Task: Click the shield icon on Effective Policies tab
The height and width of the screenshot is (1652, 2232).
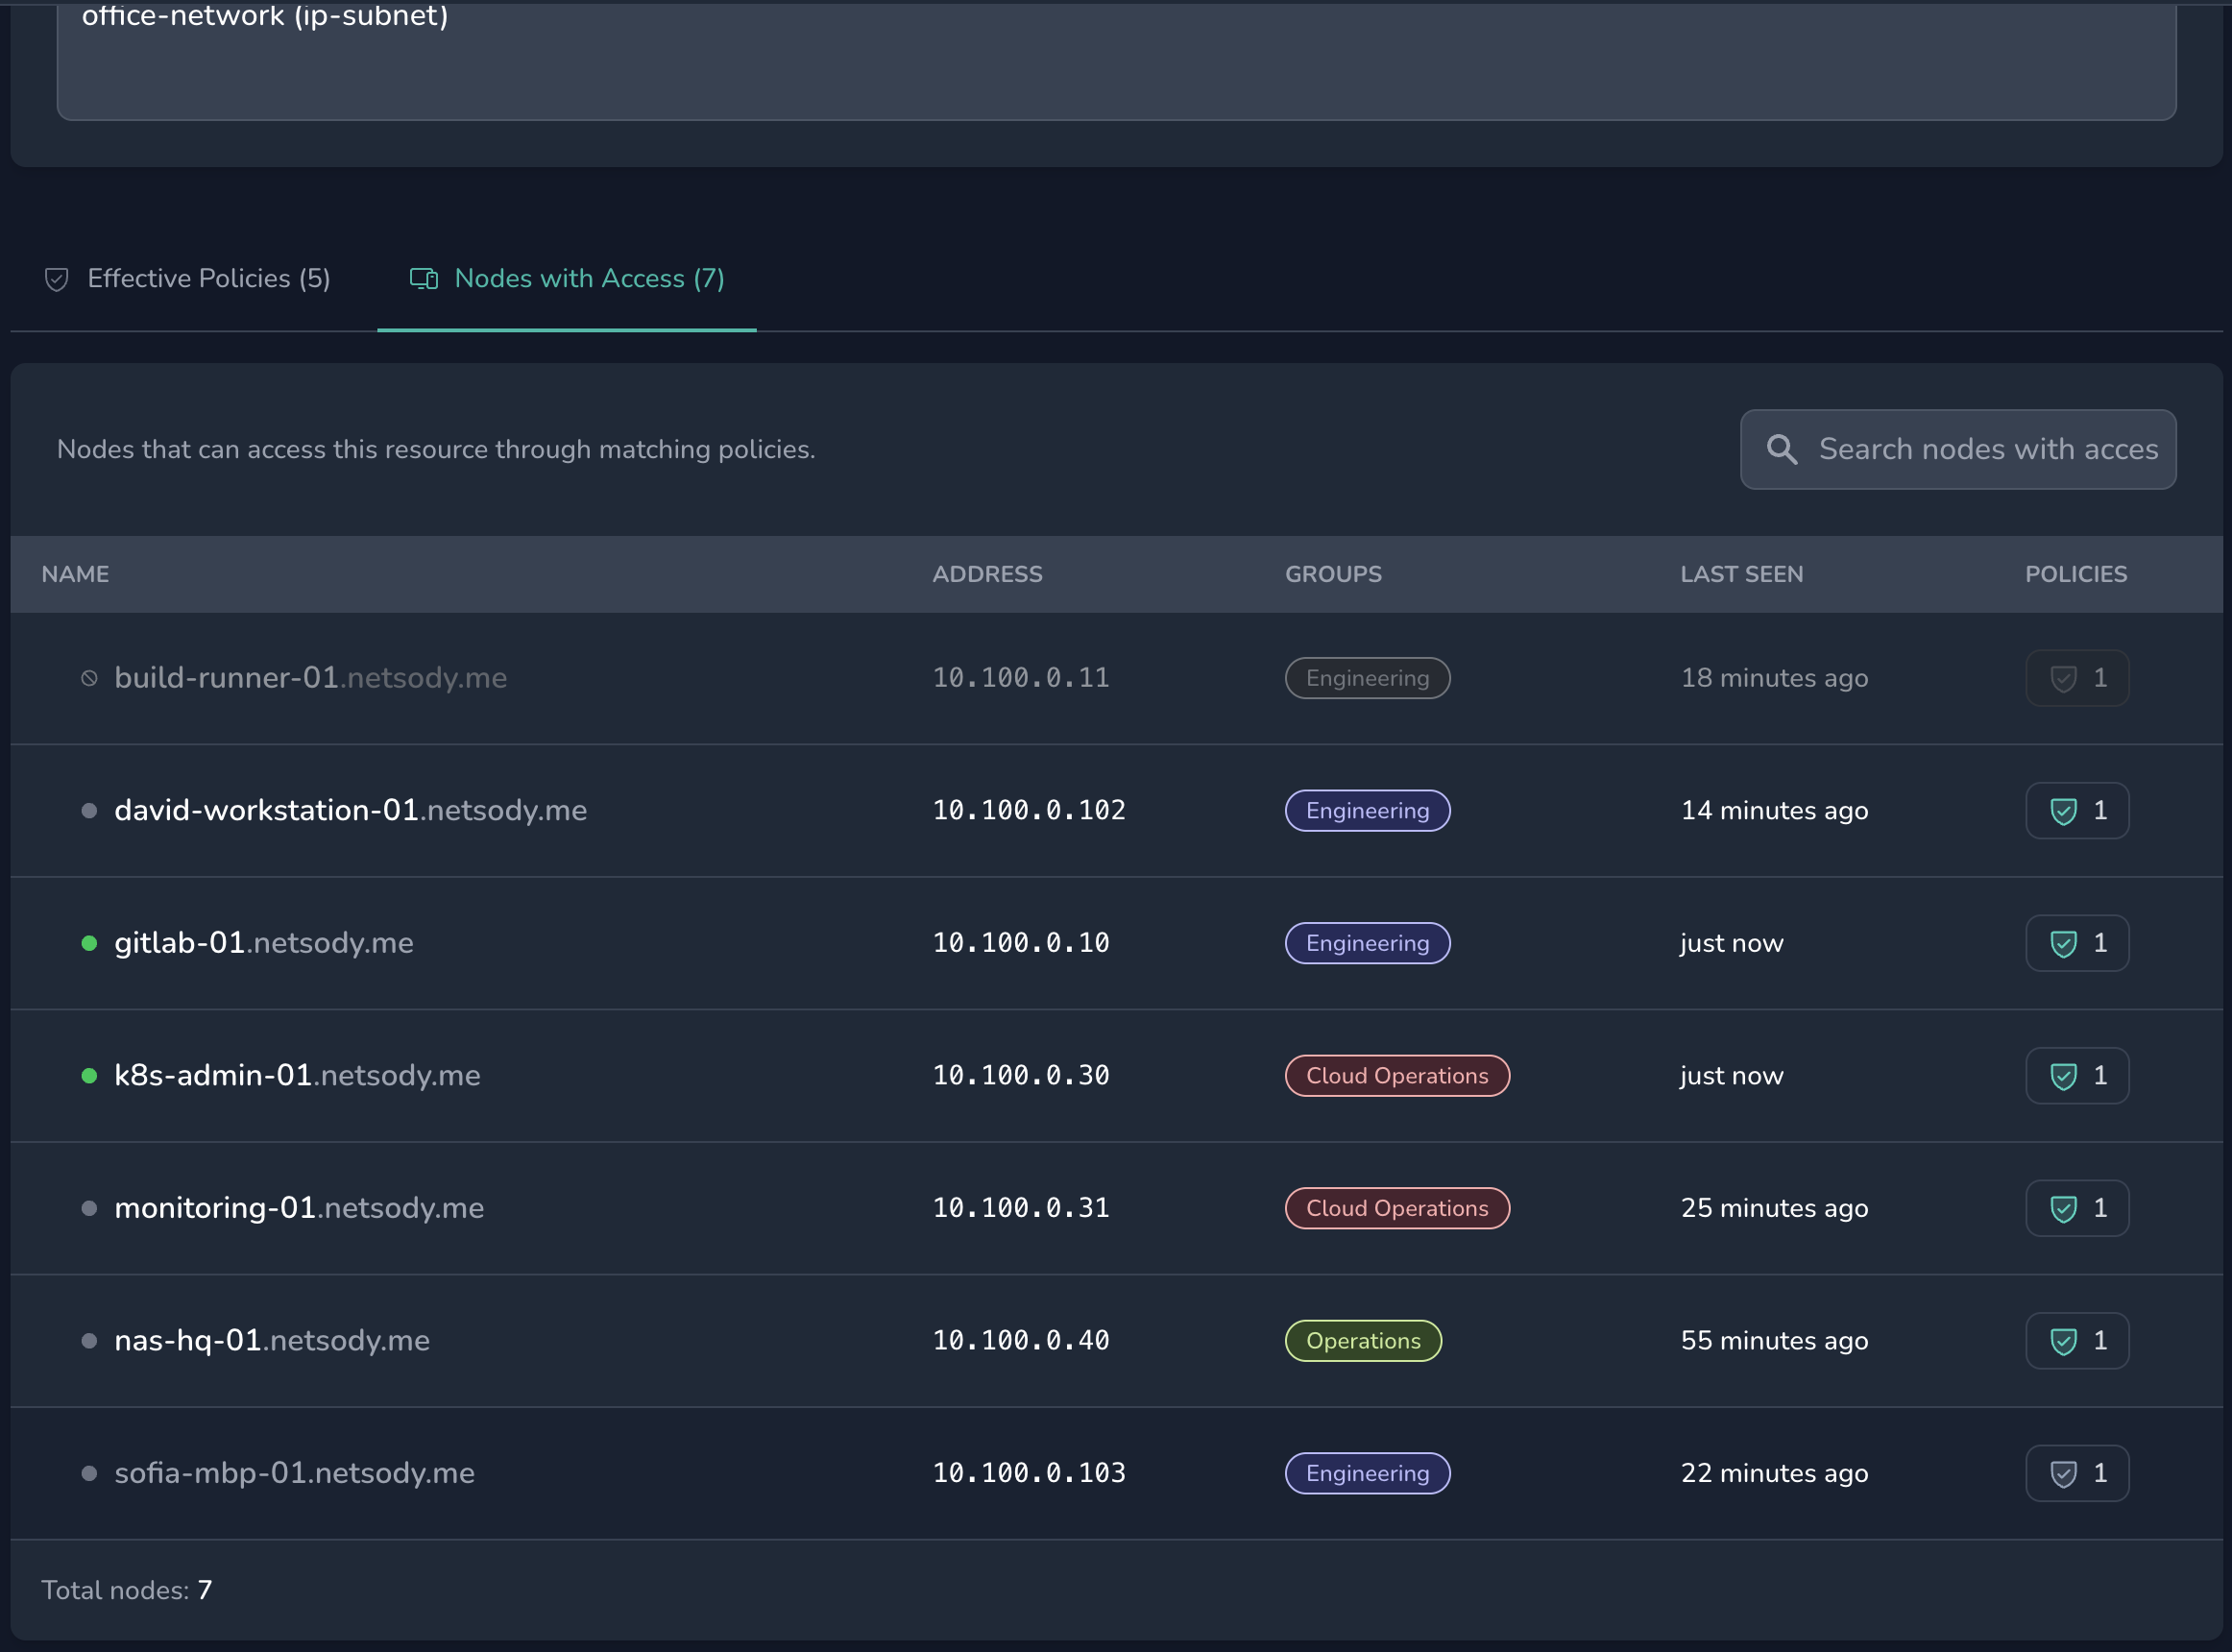Action: pyautogui.click(x=57, y=279)
